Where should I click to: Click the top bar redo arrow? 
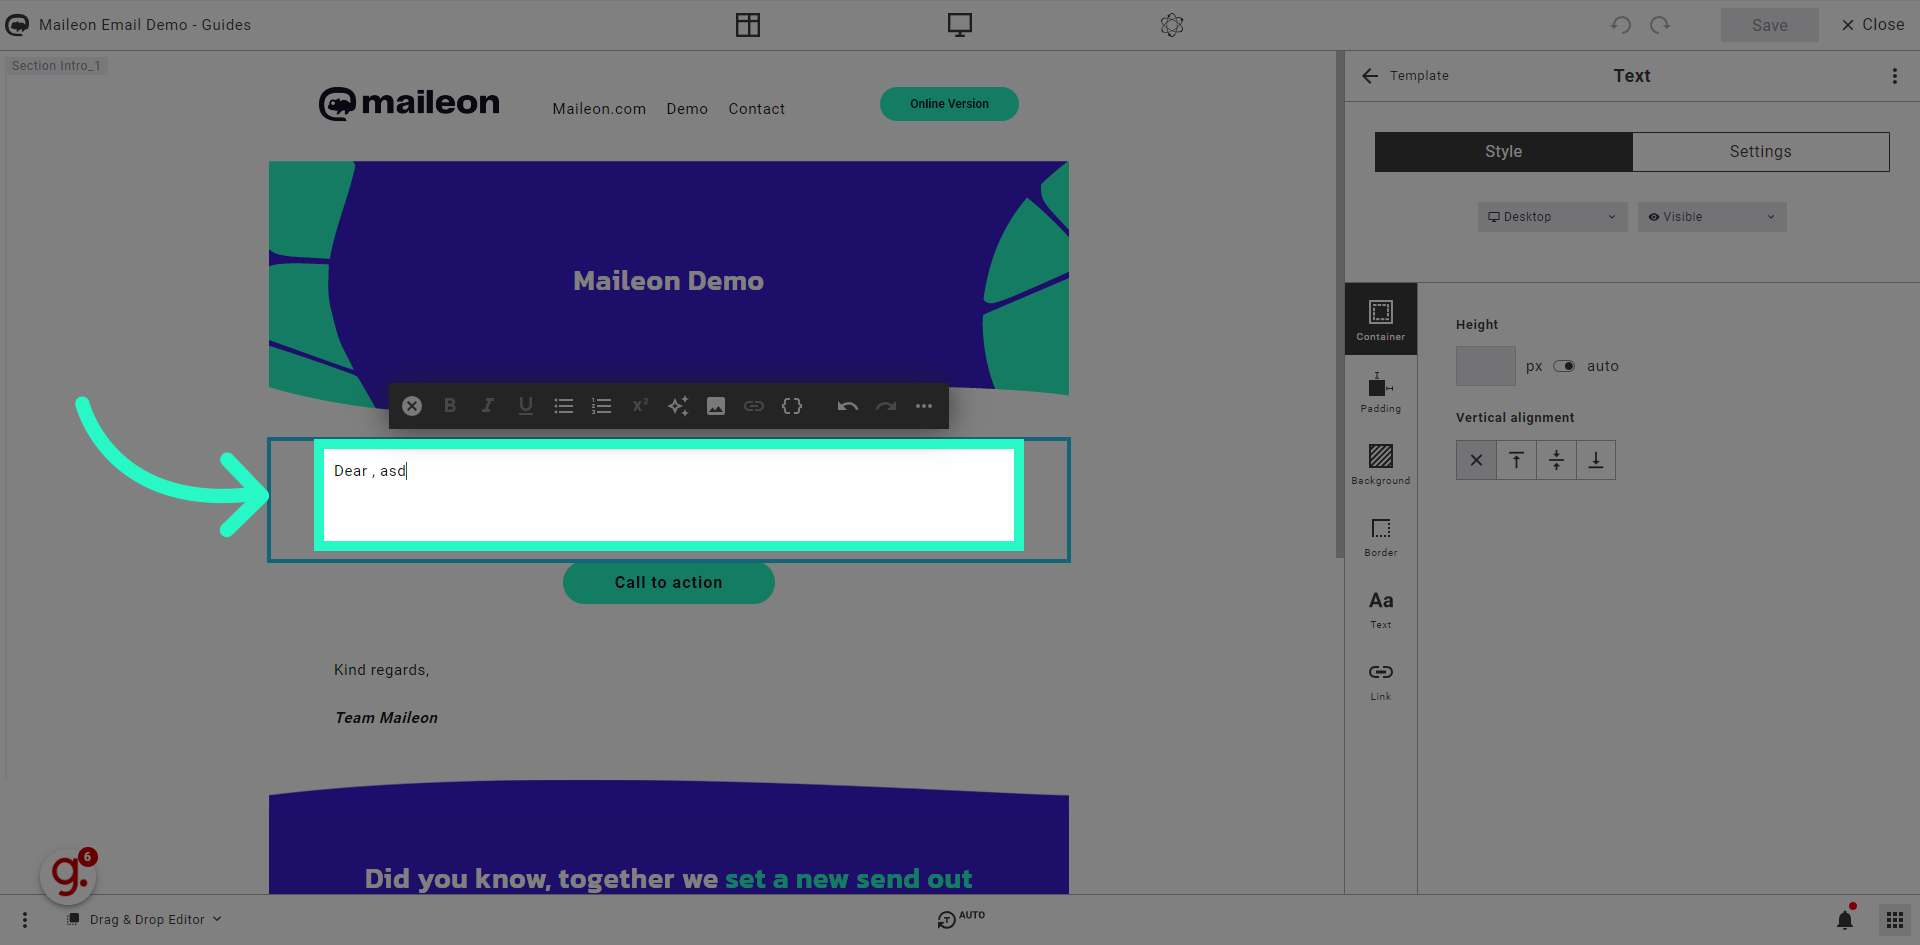point(1660,25)
